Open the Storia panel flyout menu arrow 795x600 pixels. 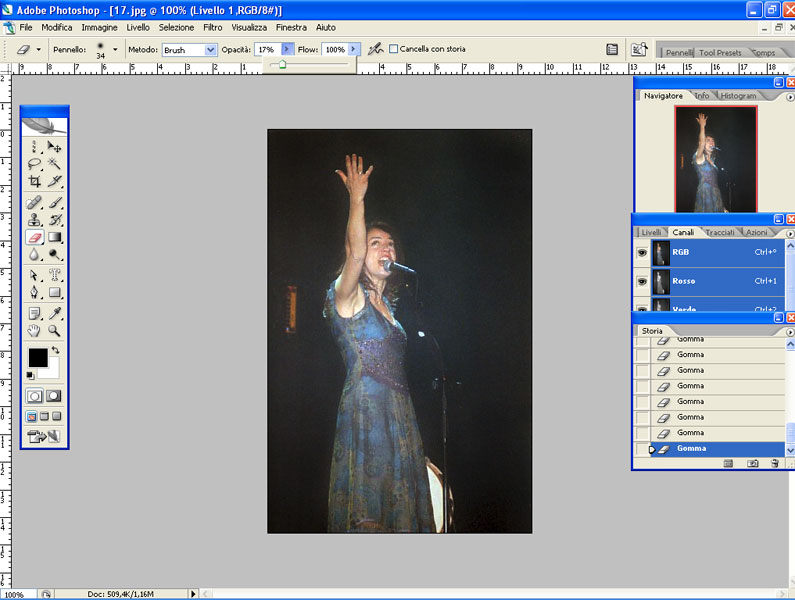(x=789, y=332)
